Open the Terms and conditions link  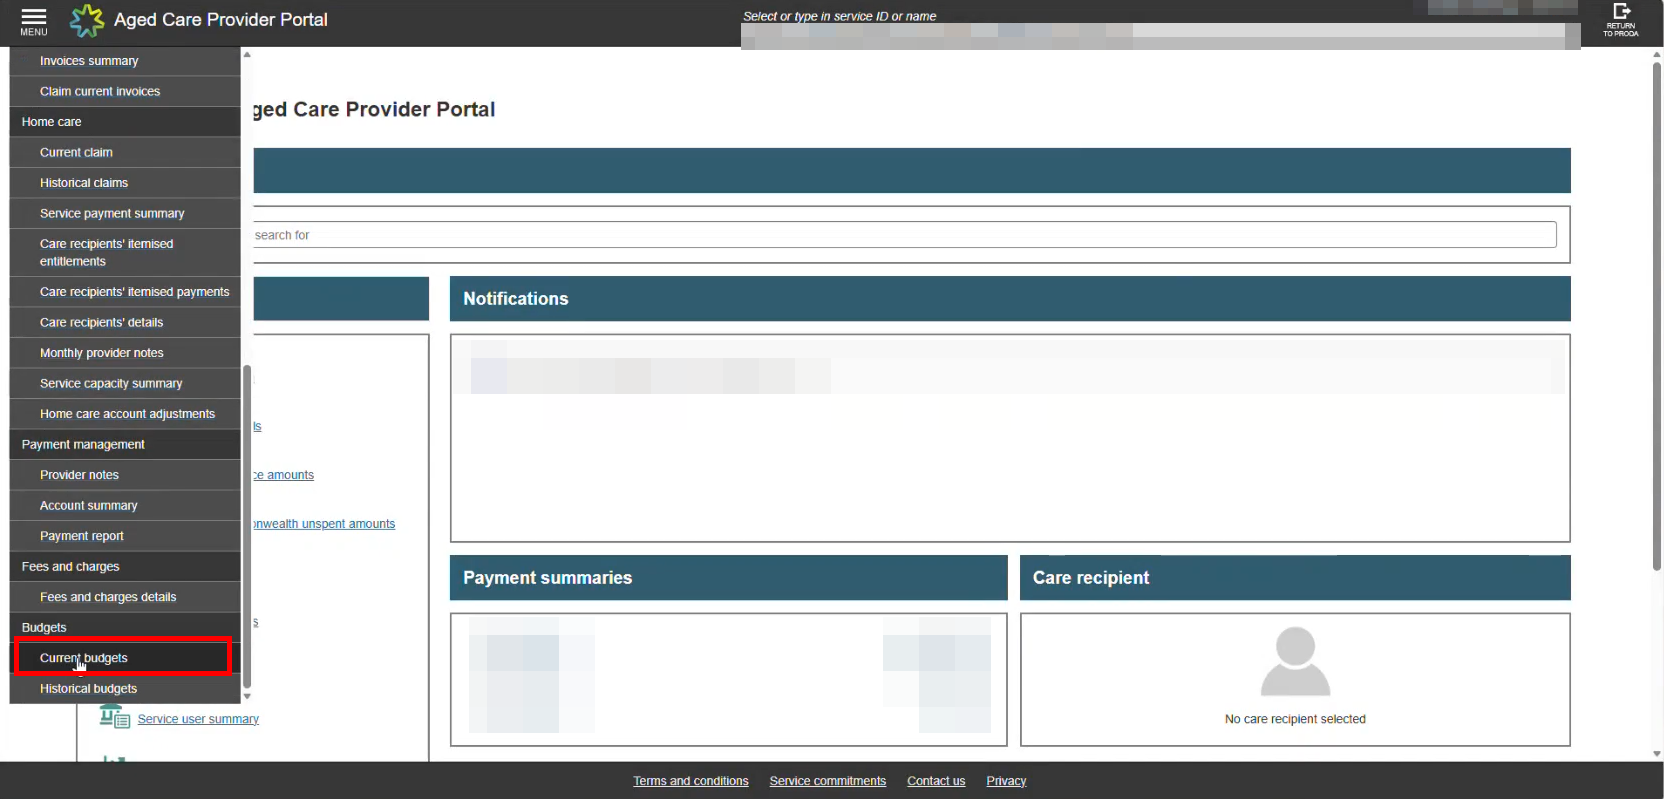coord(690,781)
